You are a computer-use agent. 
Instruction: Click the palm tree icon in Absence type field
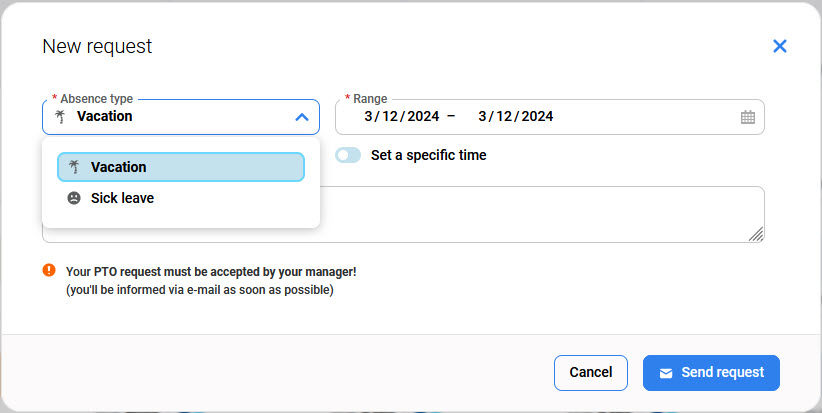61,116
